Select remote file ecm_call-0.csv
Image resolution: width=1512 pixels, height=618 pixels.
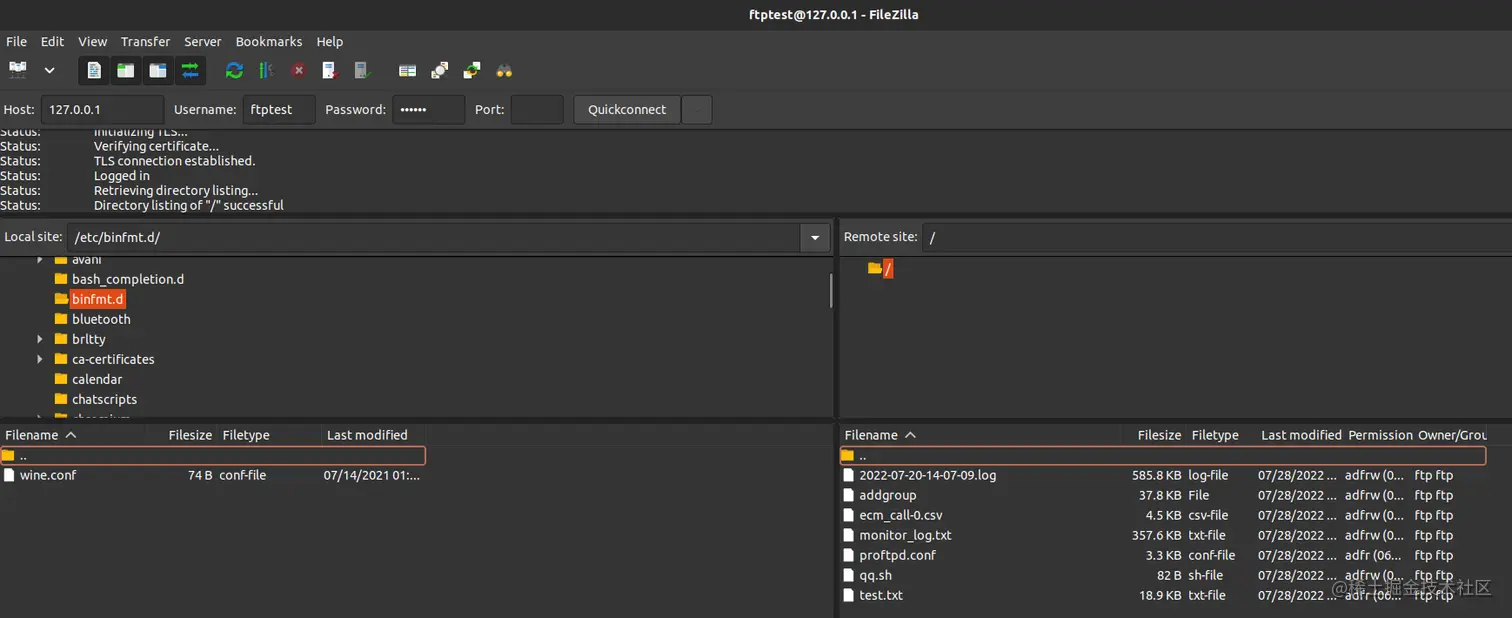[x=1163, y=515]
